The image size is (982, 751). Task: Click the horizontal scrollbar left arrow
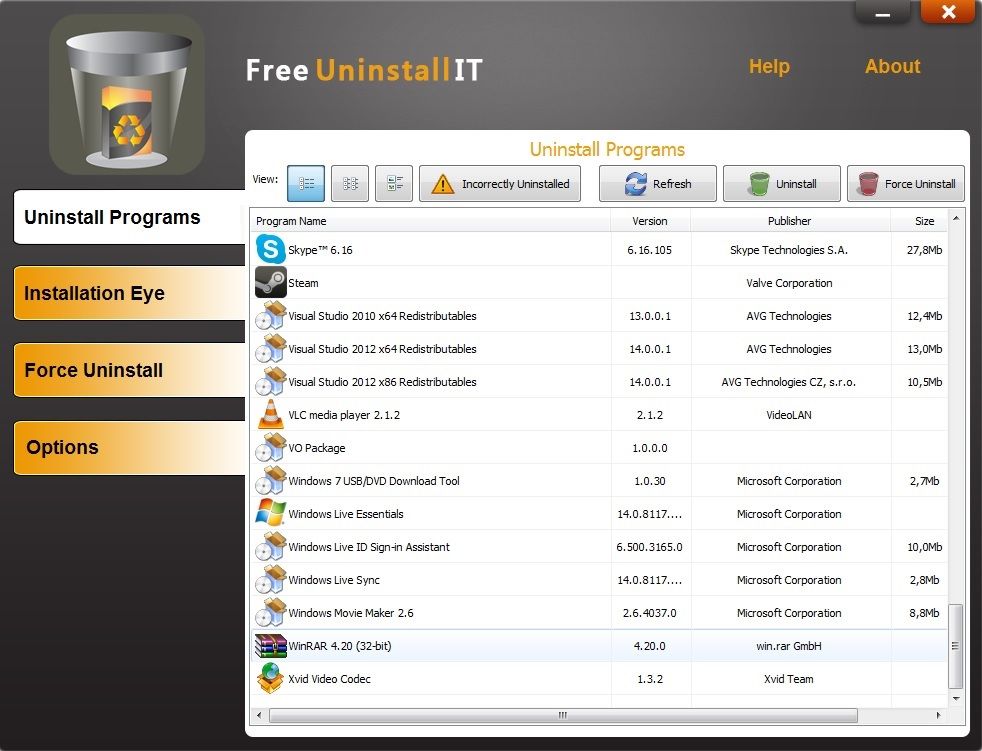(259, 715)
